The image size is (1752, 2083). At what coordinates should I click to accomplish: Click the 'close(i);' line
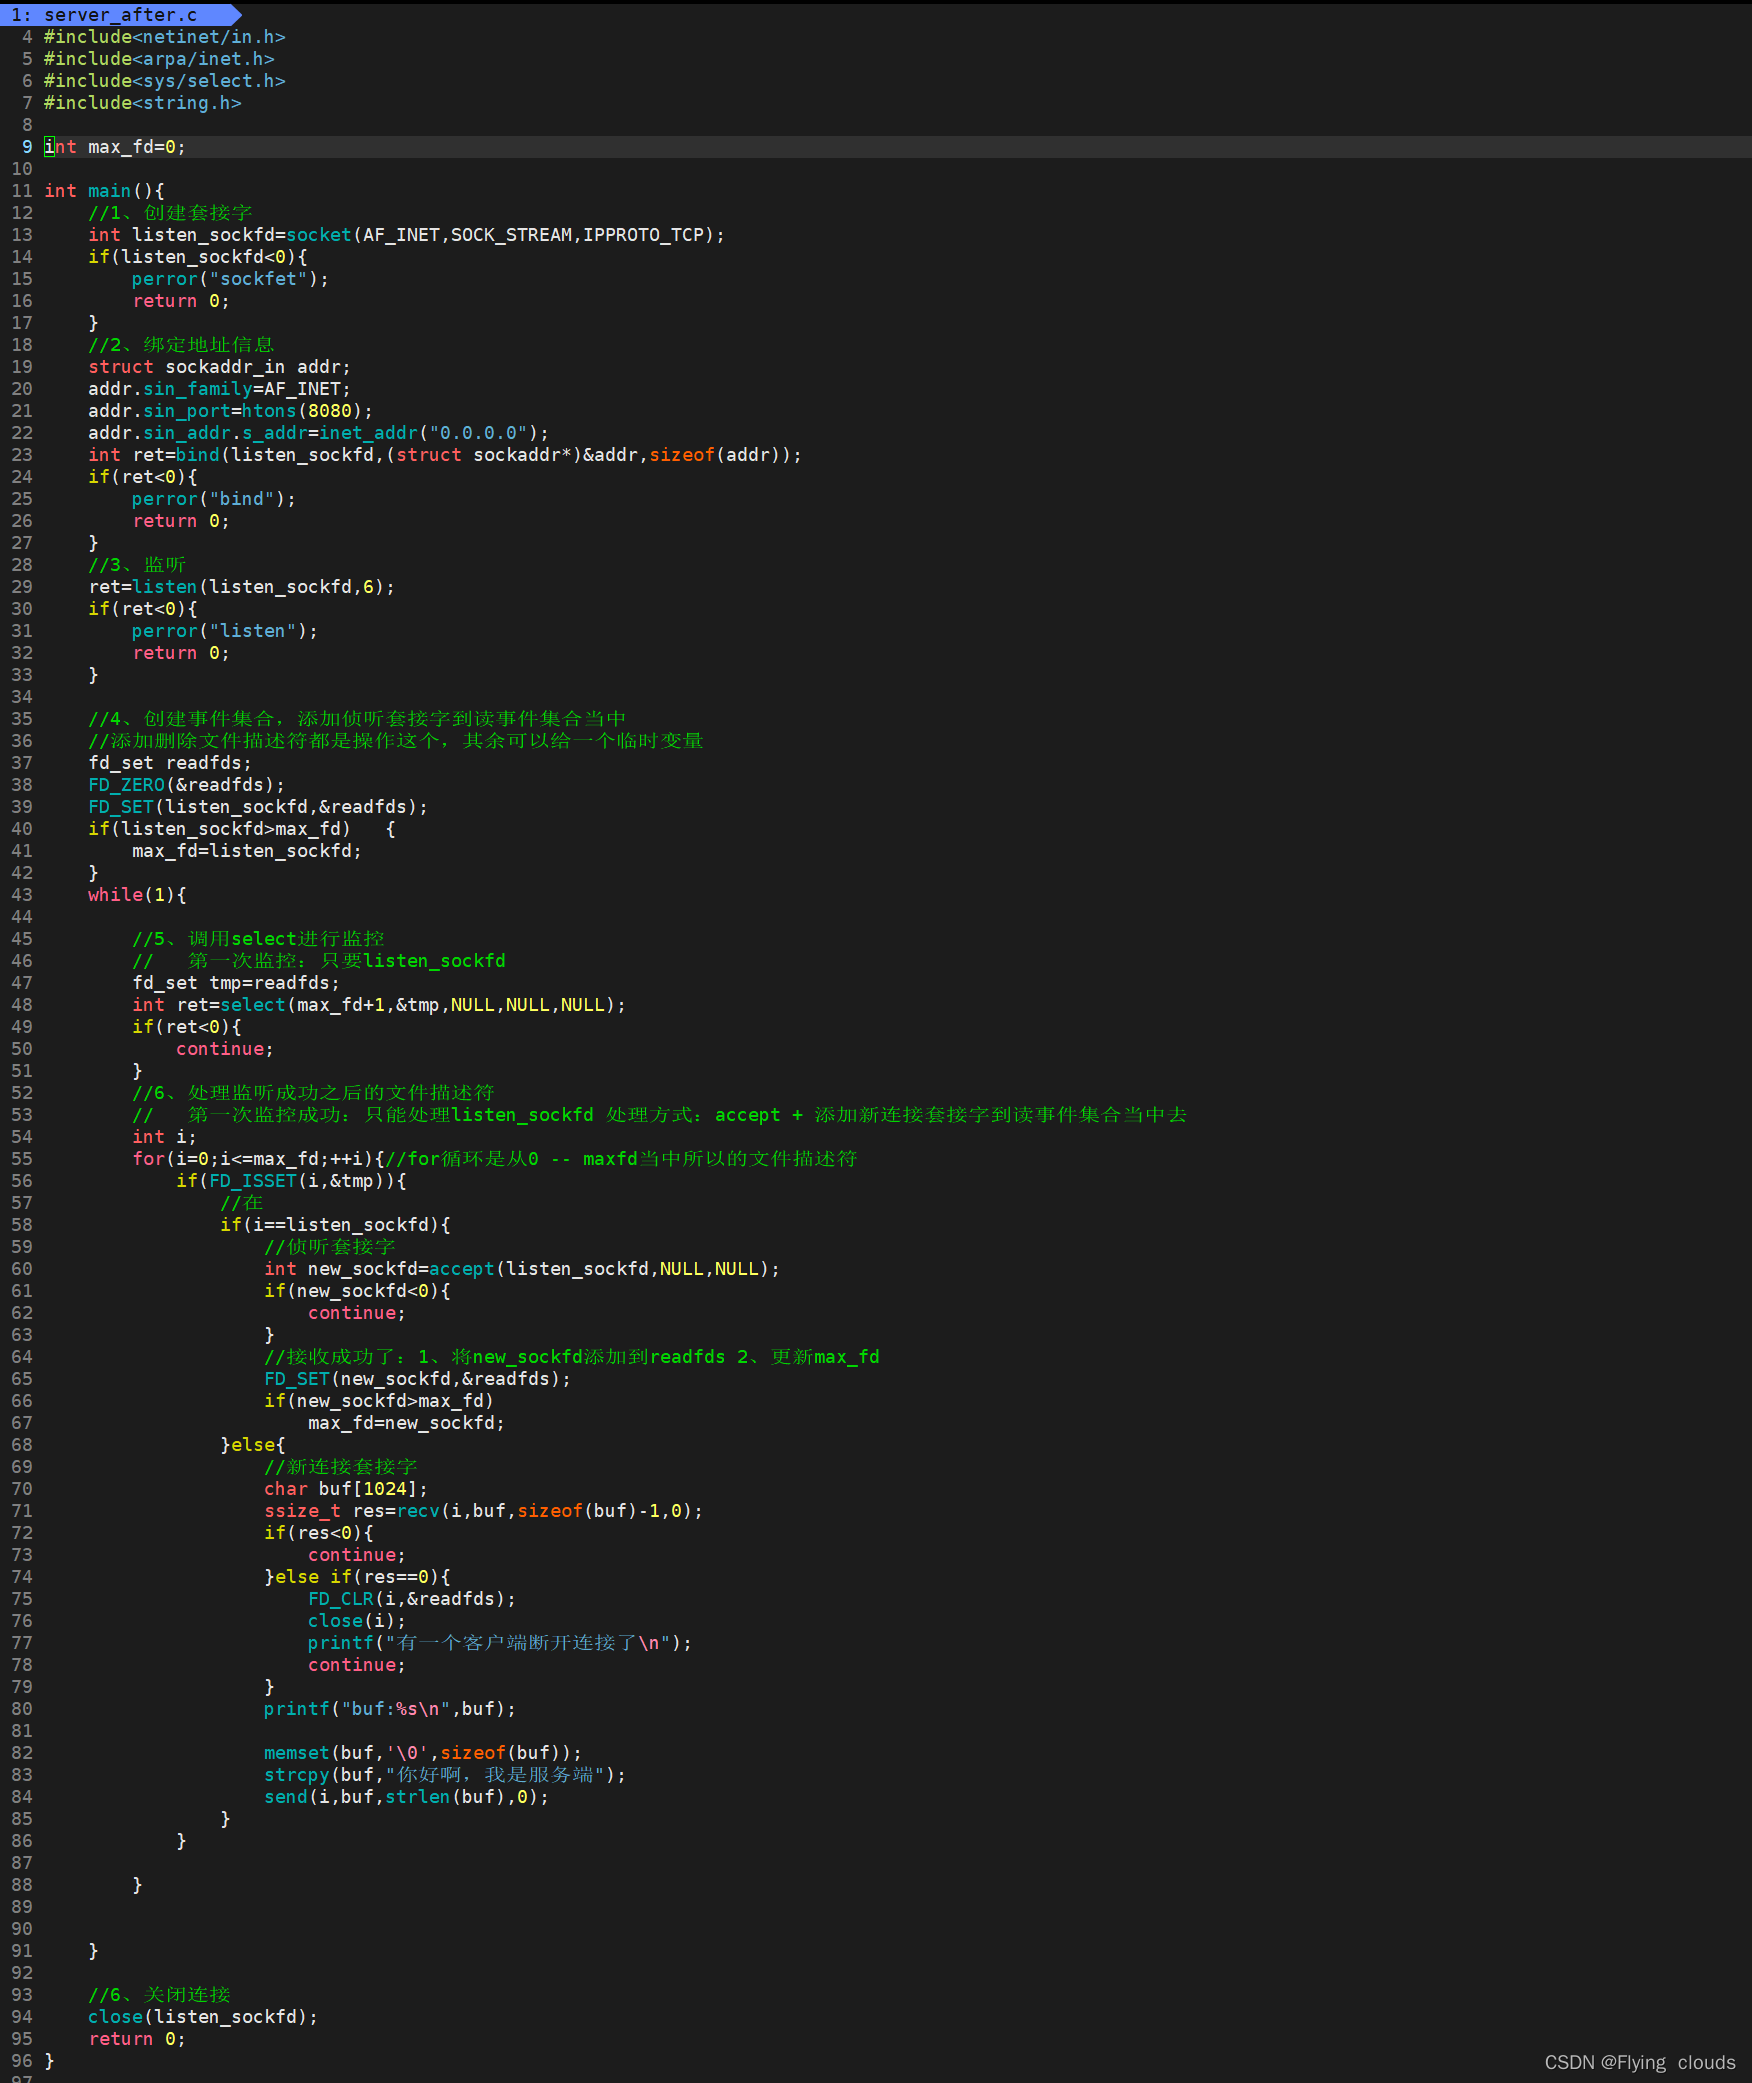click(357, 1621)
